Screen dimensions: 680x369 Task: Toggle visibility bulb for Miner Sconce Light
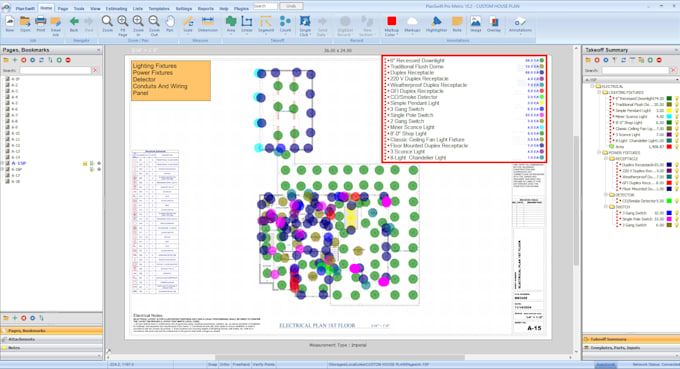pos(677,117)
